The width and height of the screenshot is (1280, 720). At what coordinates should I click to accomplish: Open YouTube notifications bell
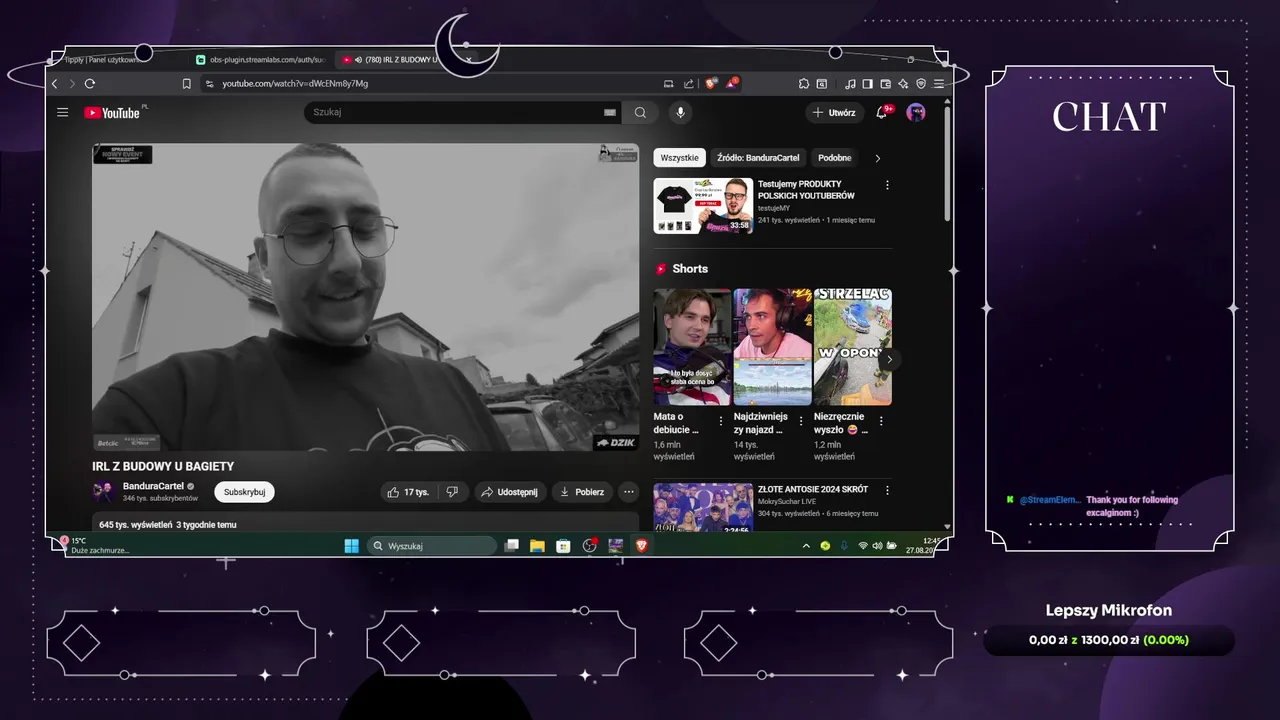(x=882, y=113)
